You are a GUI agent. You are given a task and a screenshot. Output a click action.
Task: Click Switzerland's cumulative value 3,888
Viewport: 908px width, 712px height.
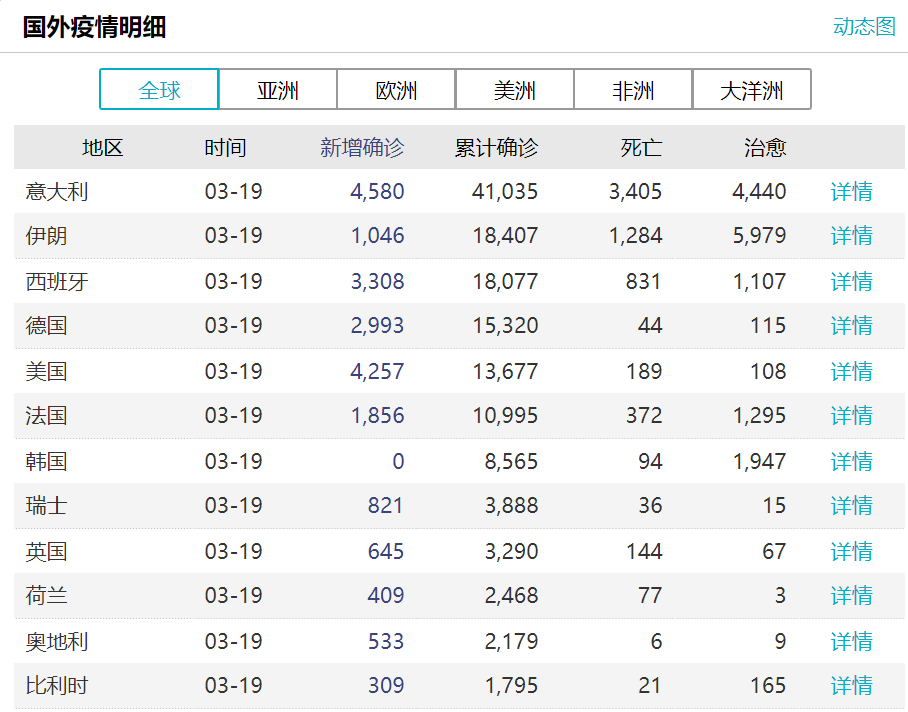[511, 505]
